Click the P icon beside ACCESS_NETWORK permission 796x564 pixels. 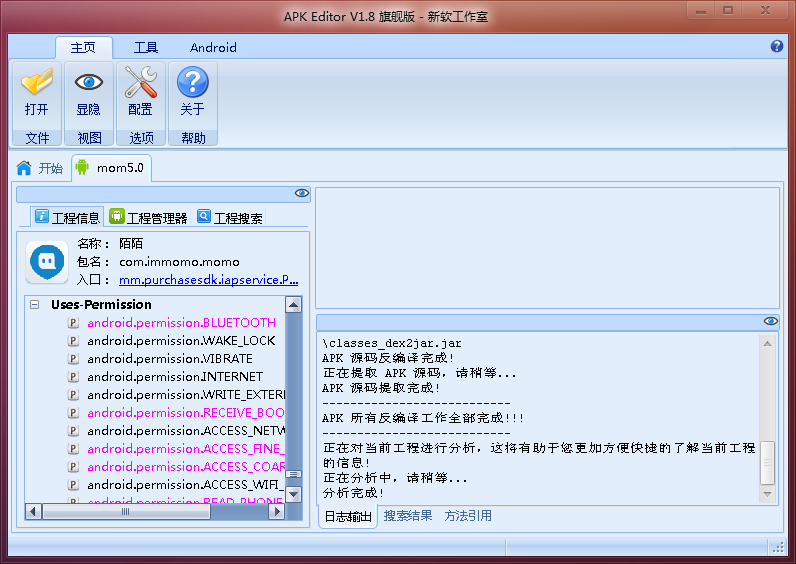click(74, 431)
